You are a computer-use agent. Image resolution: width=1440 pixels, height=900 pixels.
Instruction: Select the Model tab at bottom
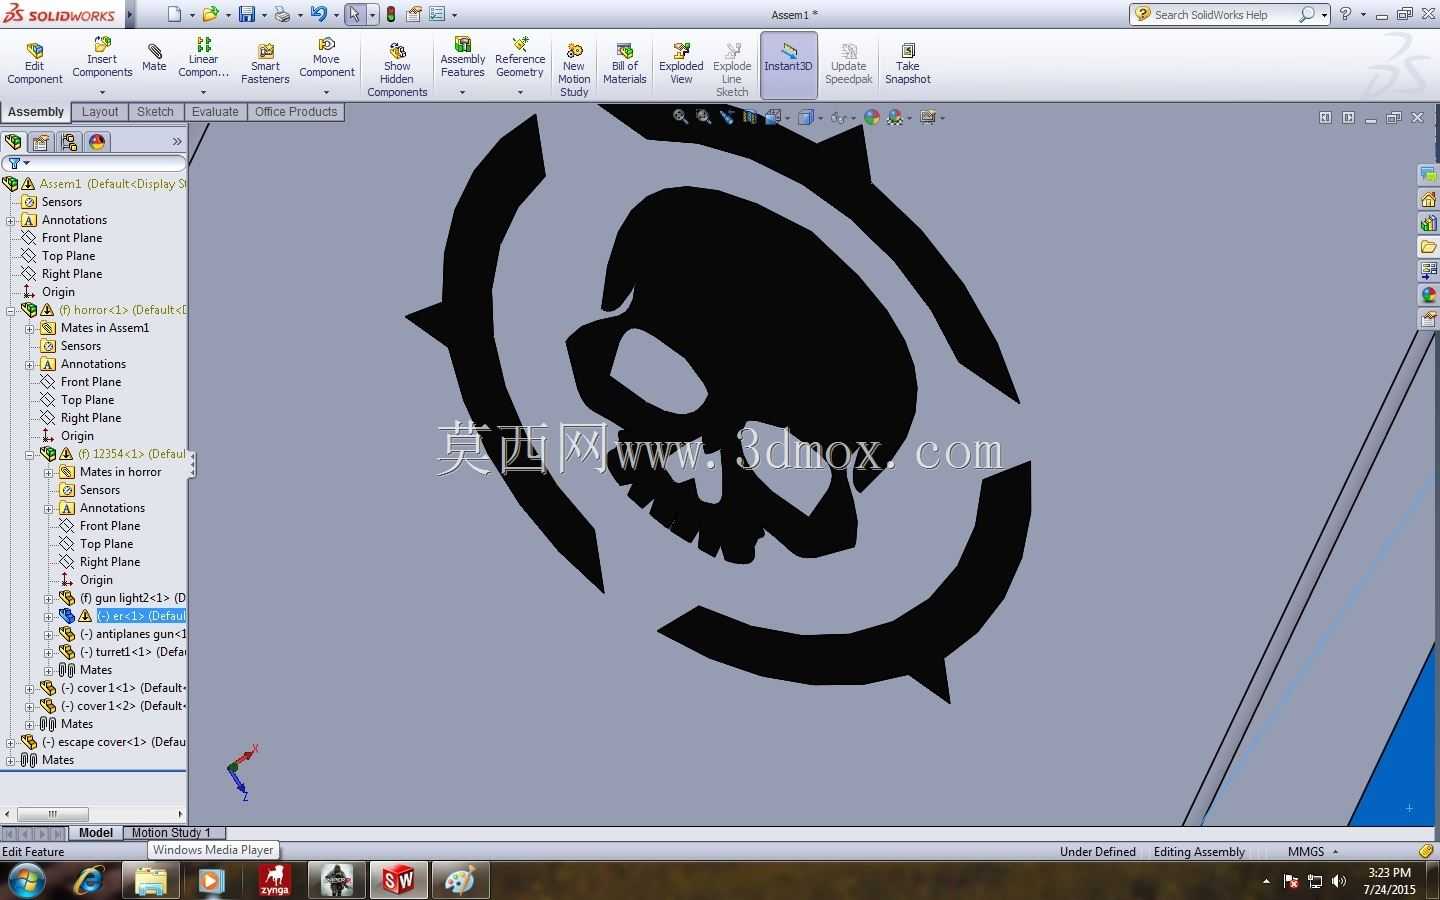point(96,833)
